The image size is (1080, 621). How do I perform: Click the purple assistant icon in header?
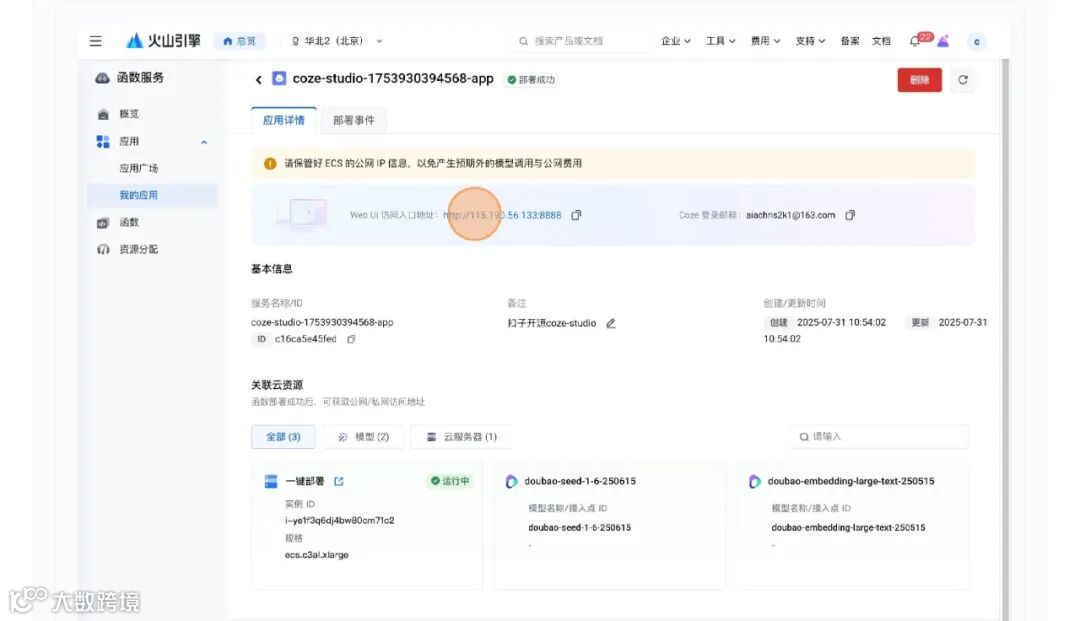(943, 41)
